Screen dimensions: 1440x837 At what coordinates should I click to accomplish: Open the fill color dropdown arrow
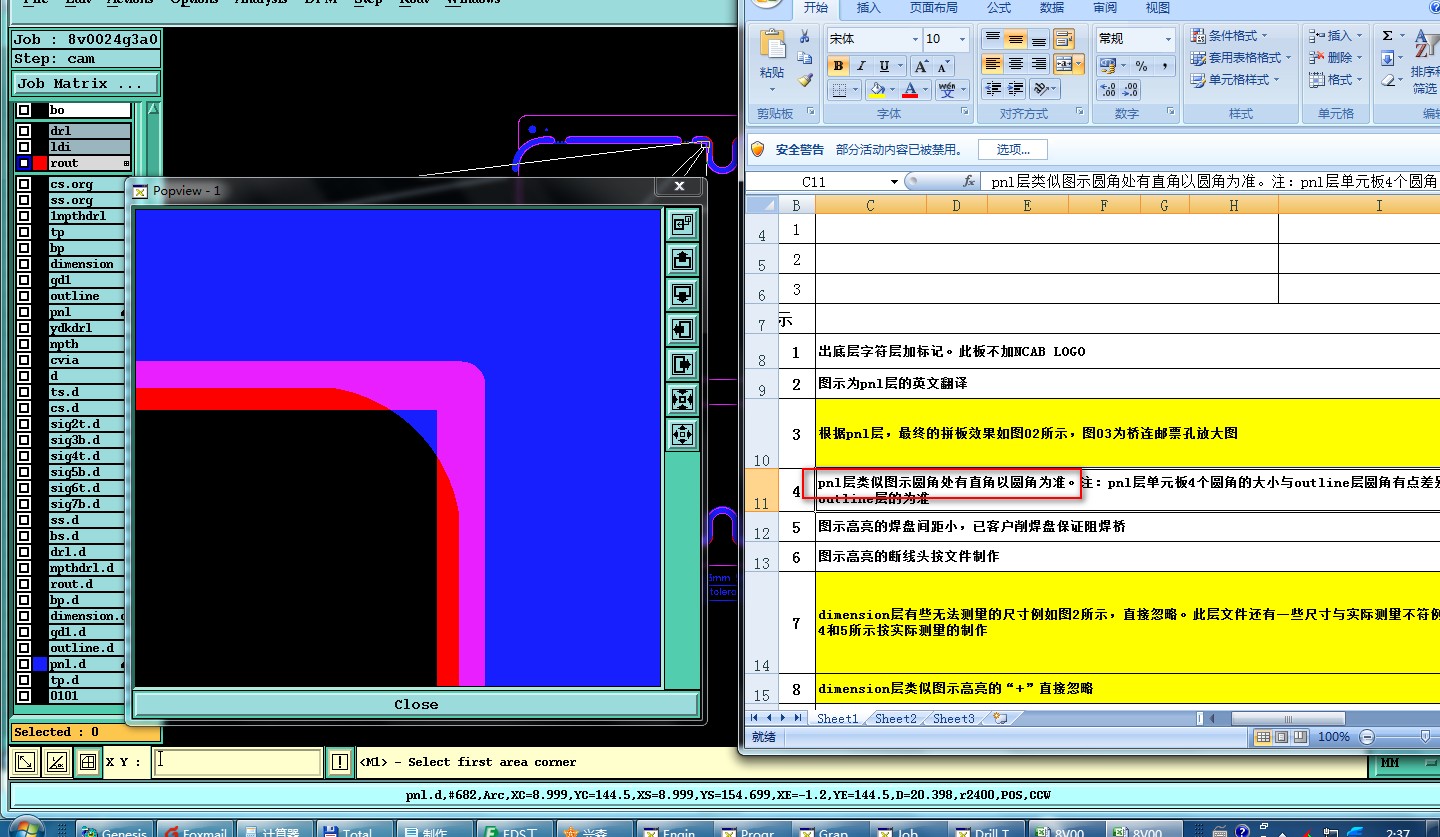coord(892,90)
